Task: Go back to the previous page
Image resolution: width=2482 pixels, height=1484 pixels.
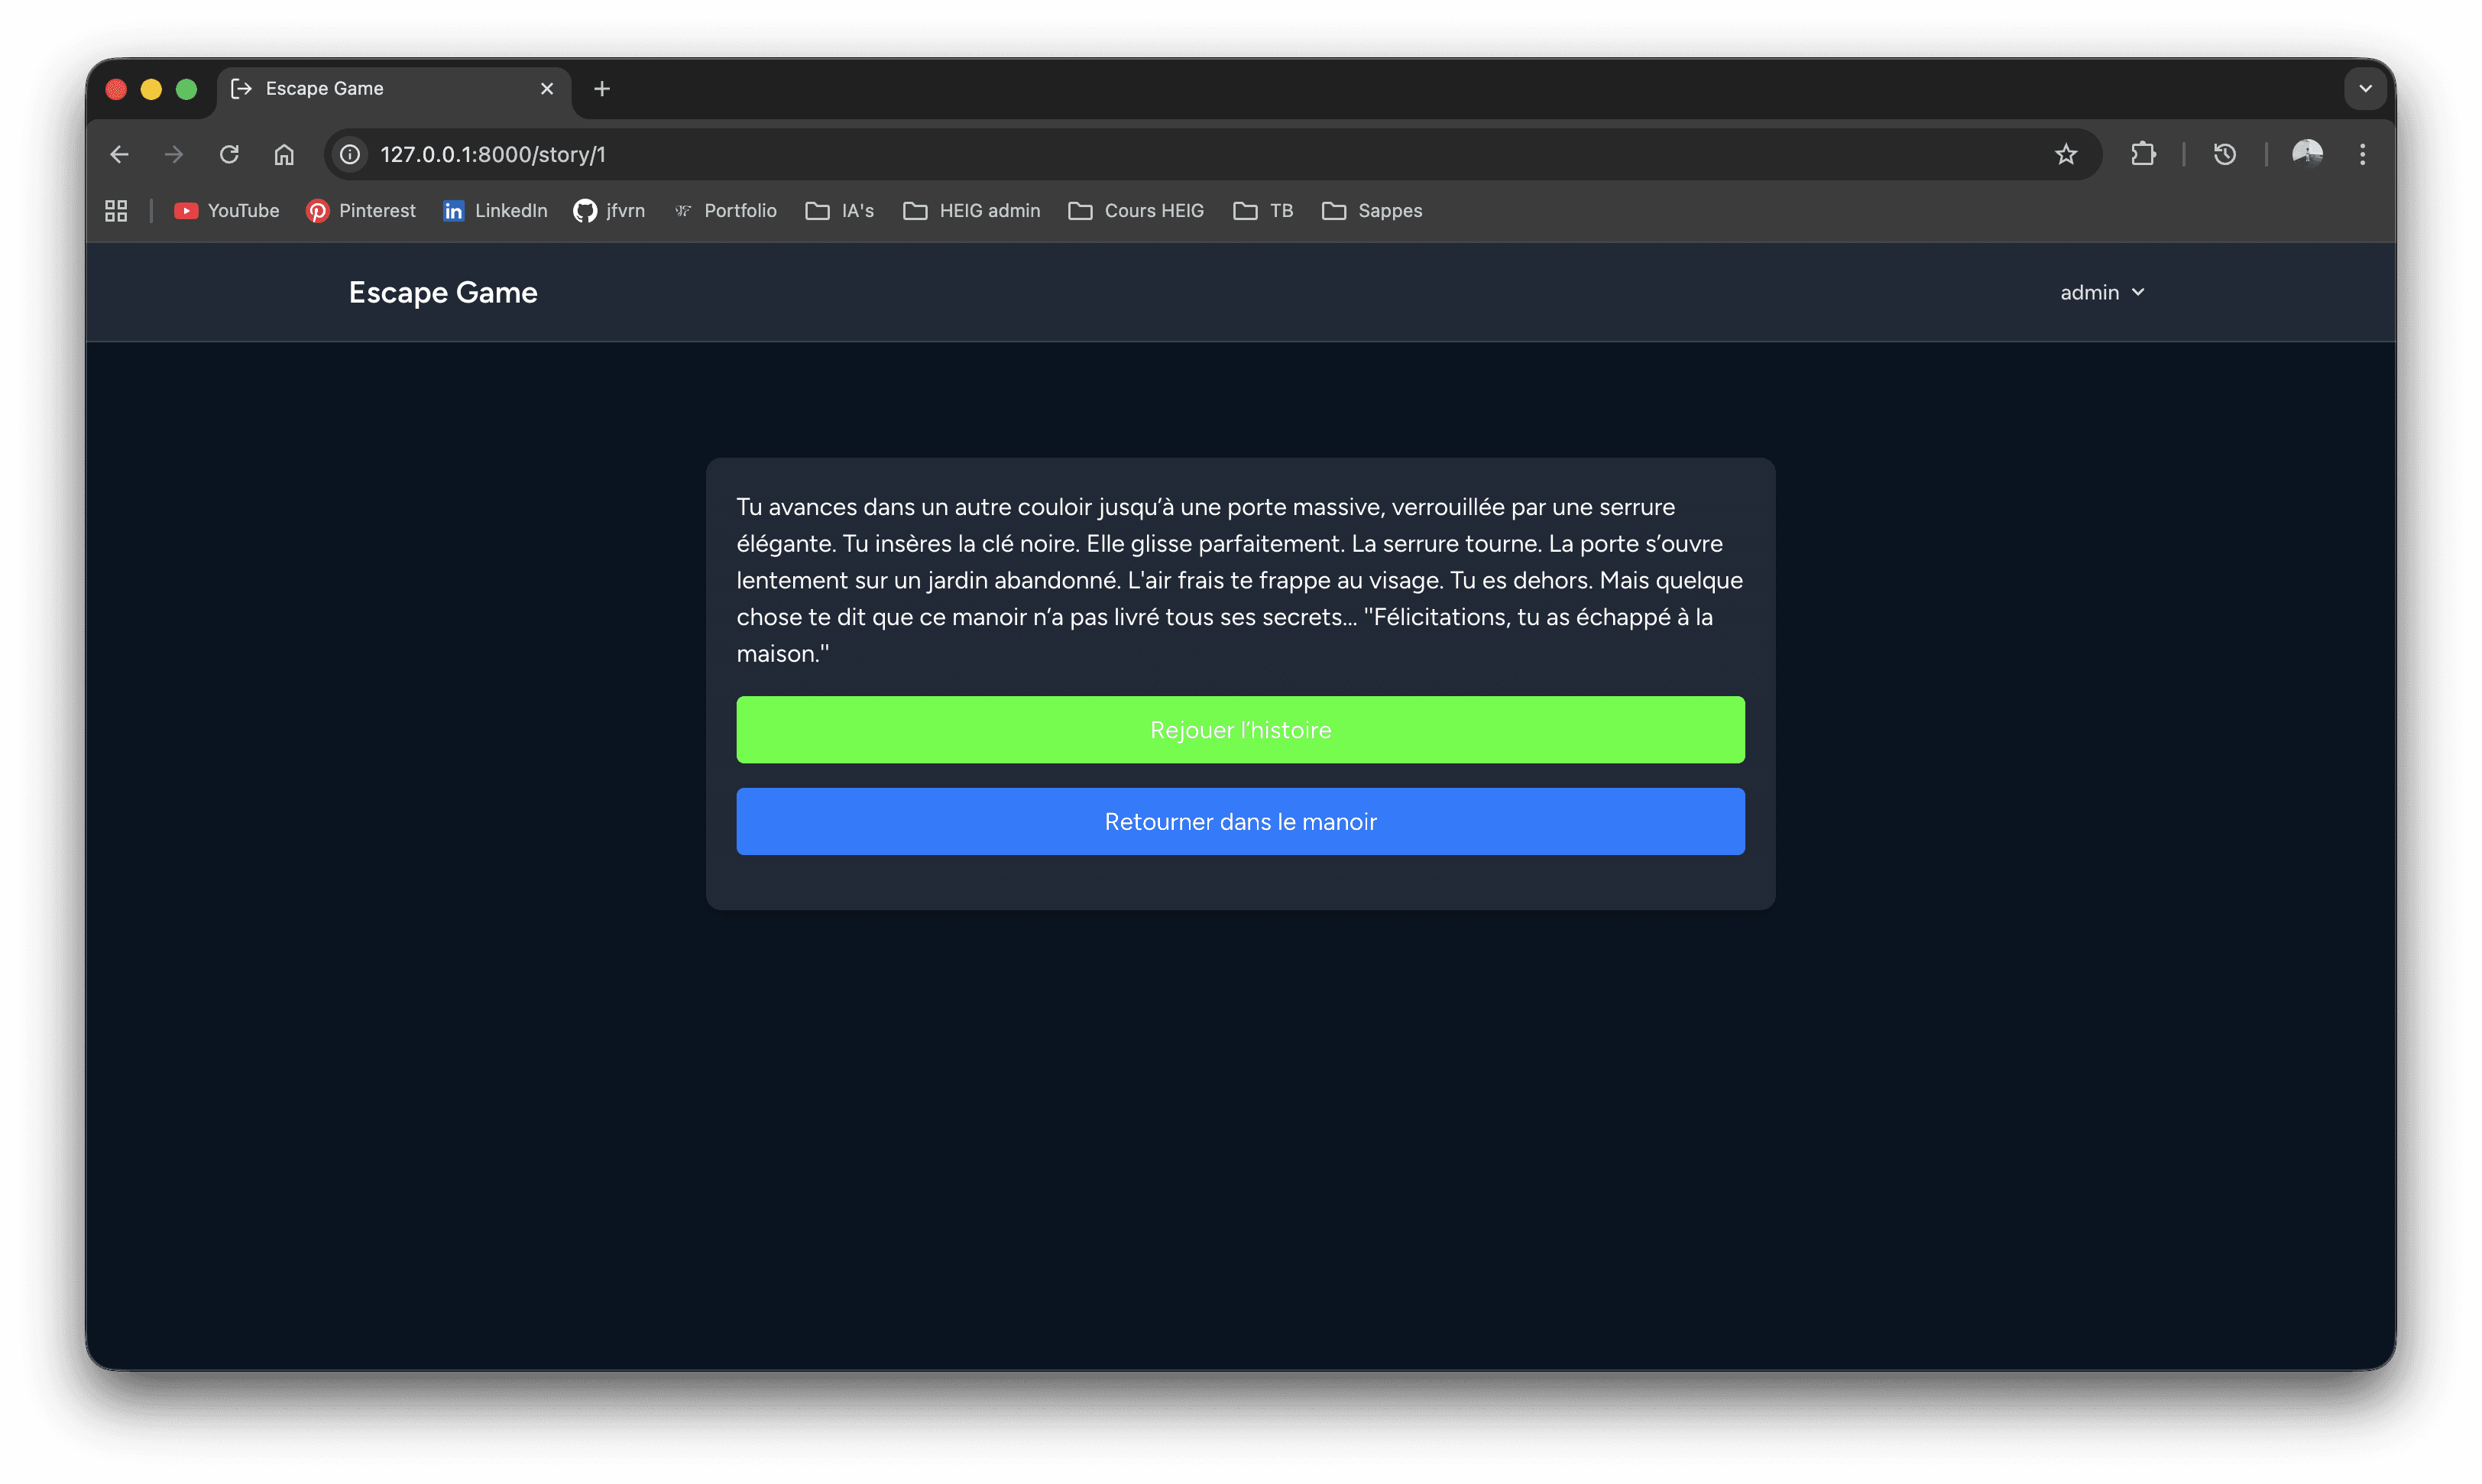Action: click(x=119, y=154)
